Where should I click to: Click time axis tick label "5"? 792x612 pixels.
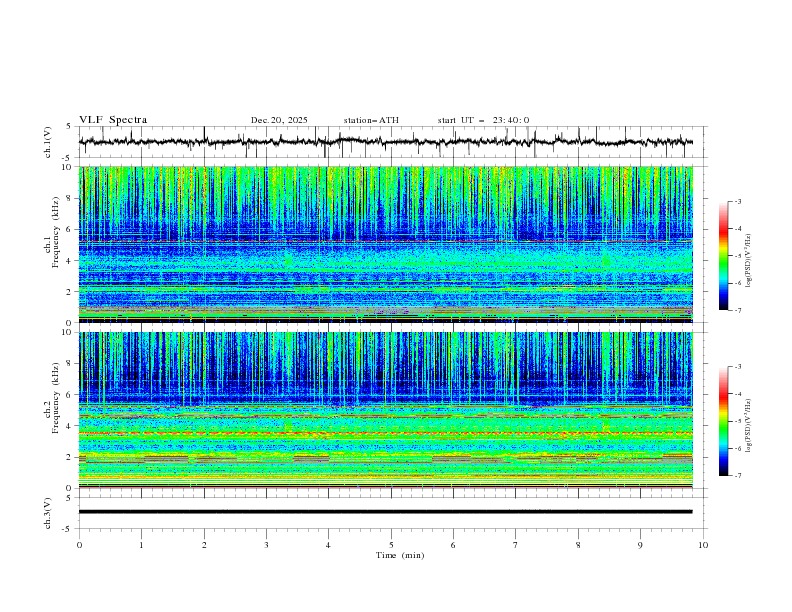point(391,545)
